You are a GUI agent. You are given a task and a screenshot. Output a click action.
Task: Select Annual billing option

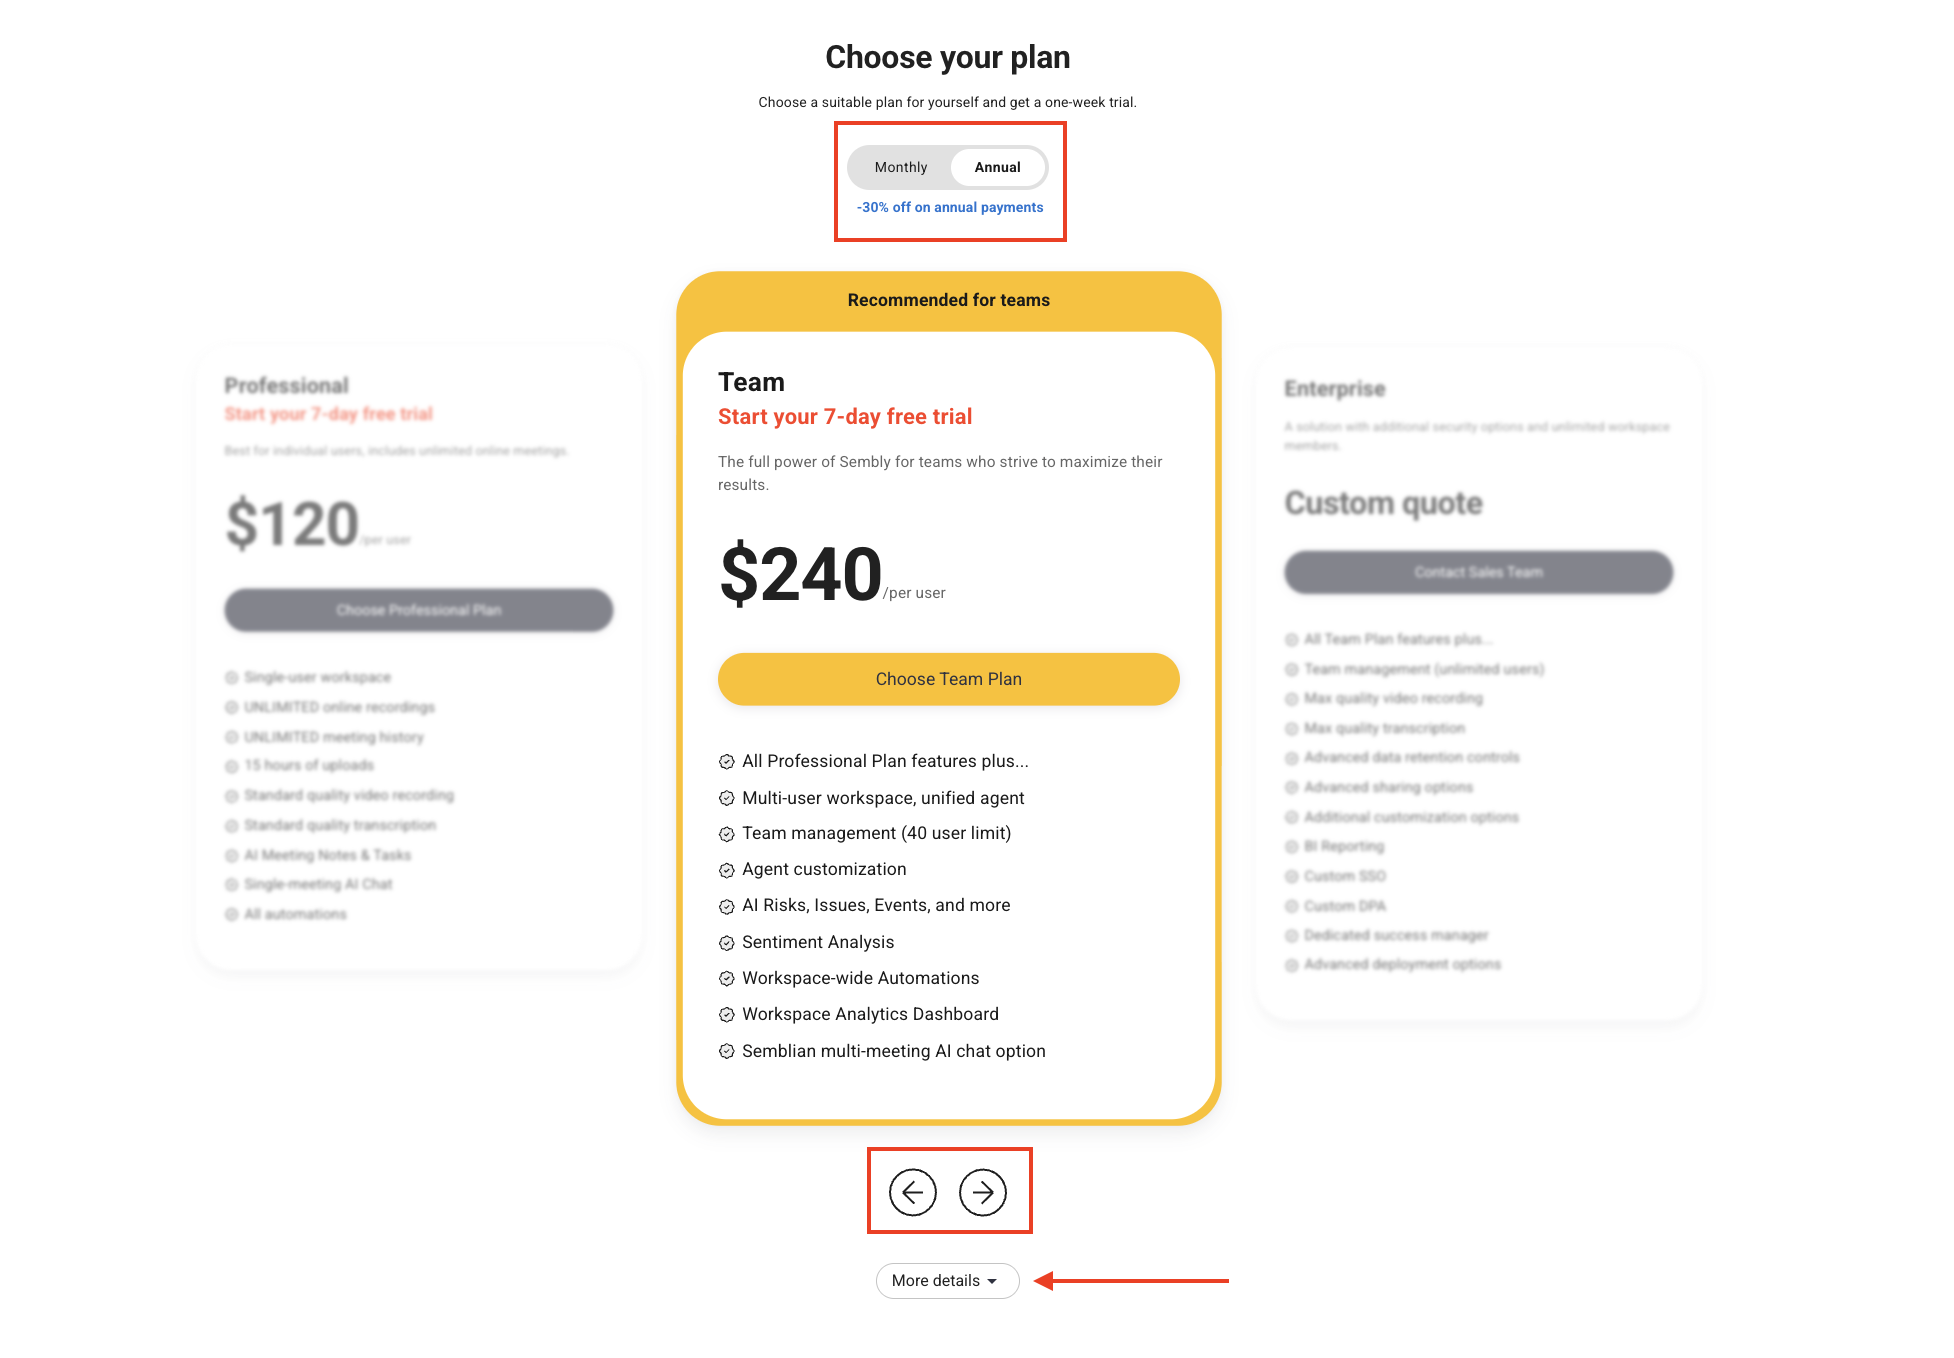coord(997,167)
